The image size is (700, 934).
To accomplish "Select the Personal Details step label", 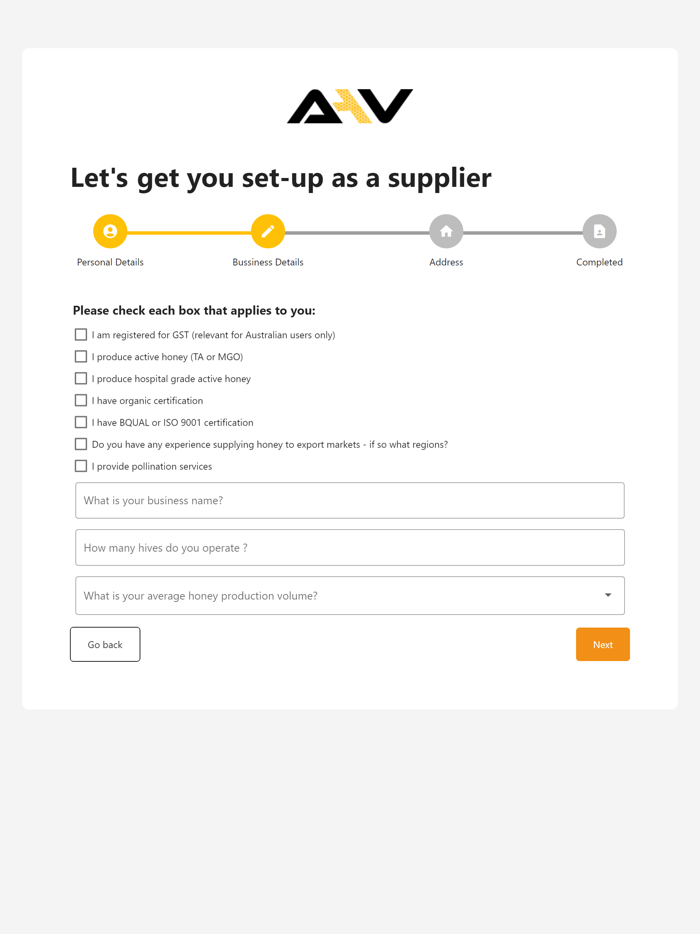I will (110, 262).
